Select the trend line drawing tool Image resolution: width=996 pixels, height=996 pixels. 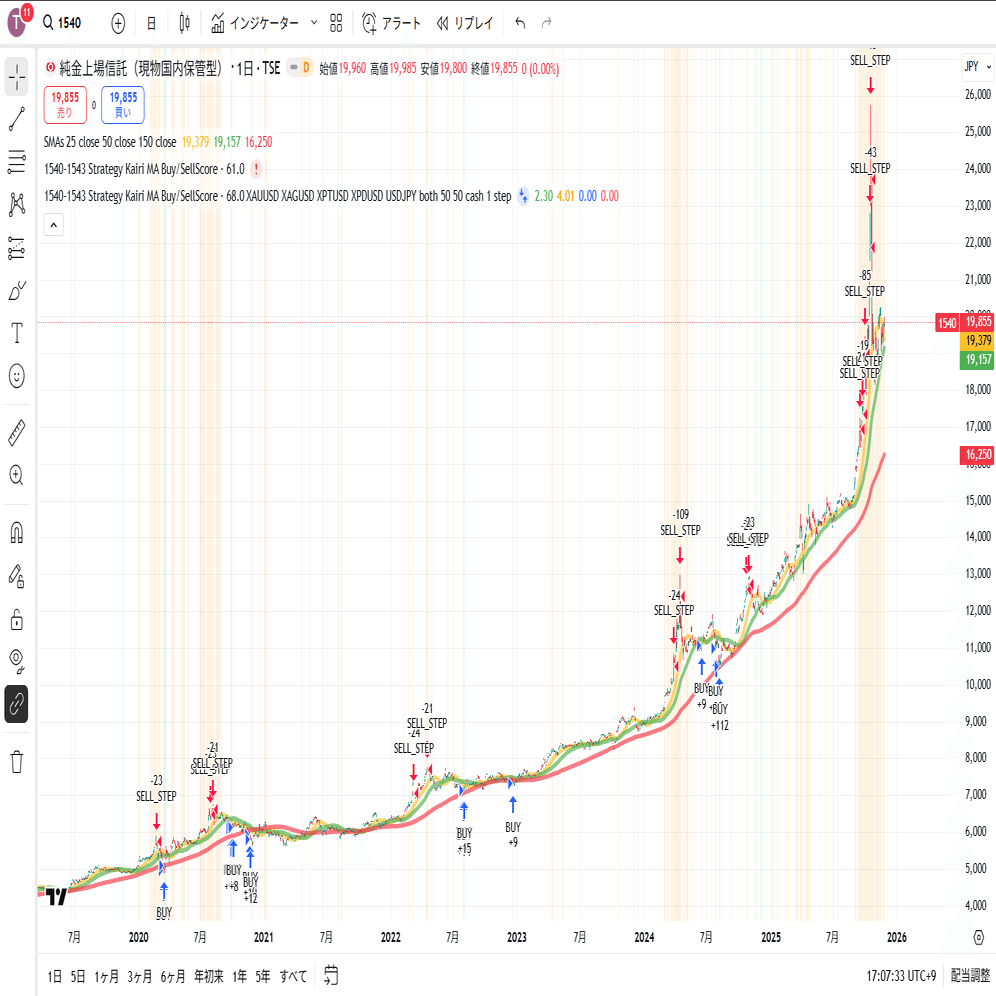click(16, 120)
